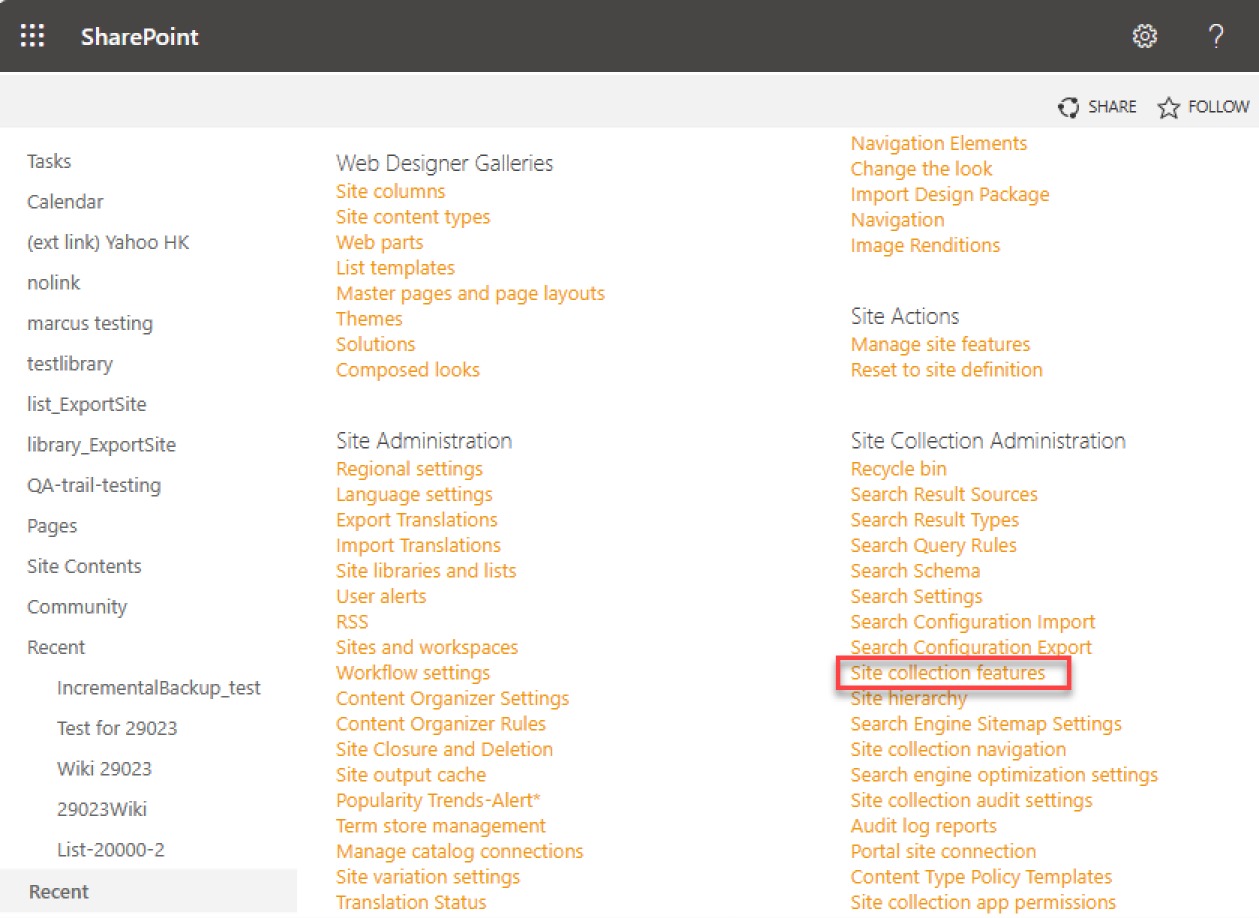
Task: Select Calendar in left navigation
Action: [65, 202]
